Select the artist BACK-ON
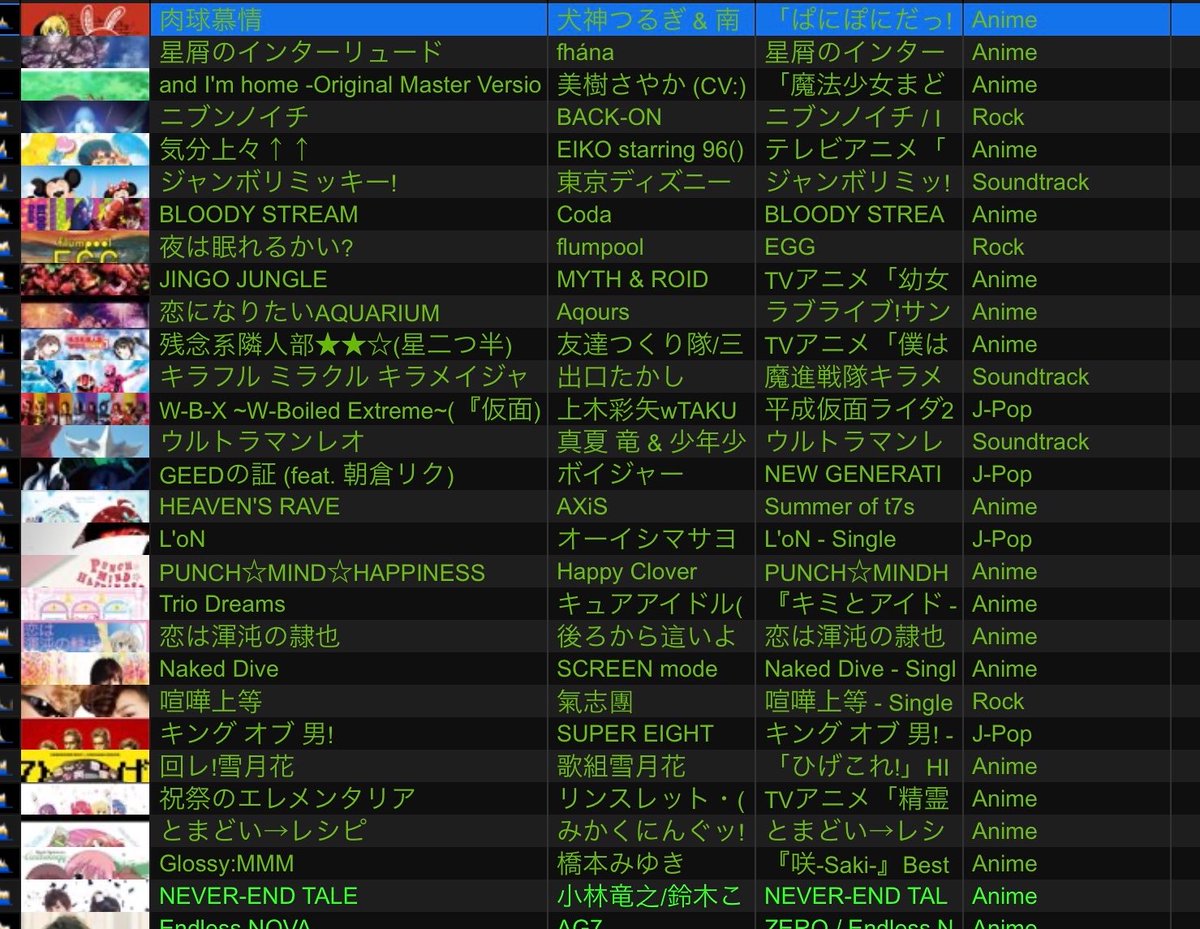This screenshot has height=929, width=1200. click(x=609, y=117)
